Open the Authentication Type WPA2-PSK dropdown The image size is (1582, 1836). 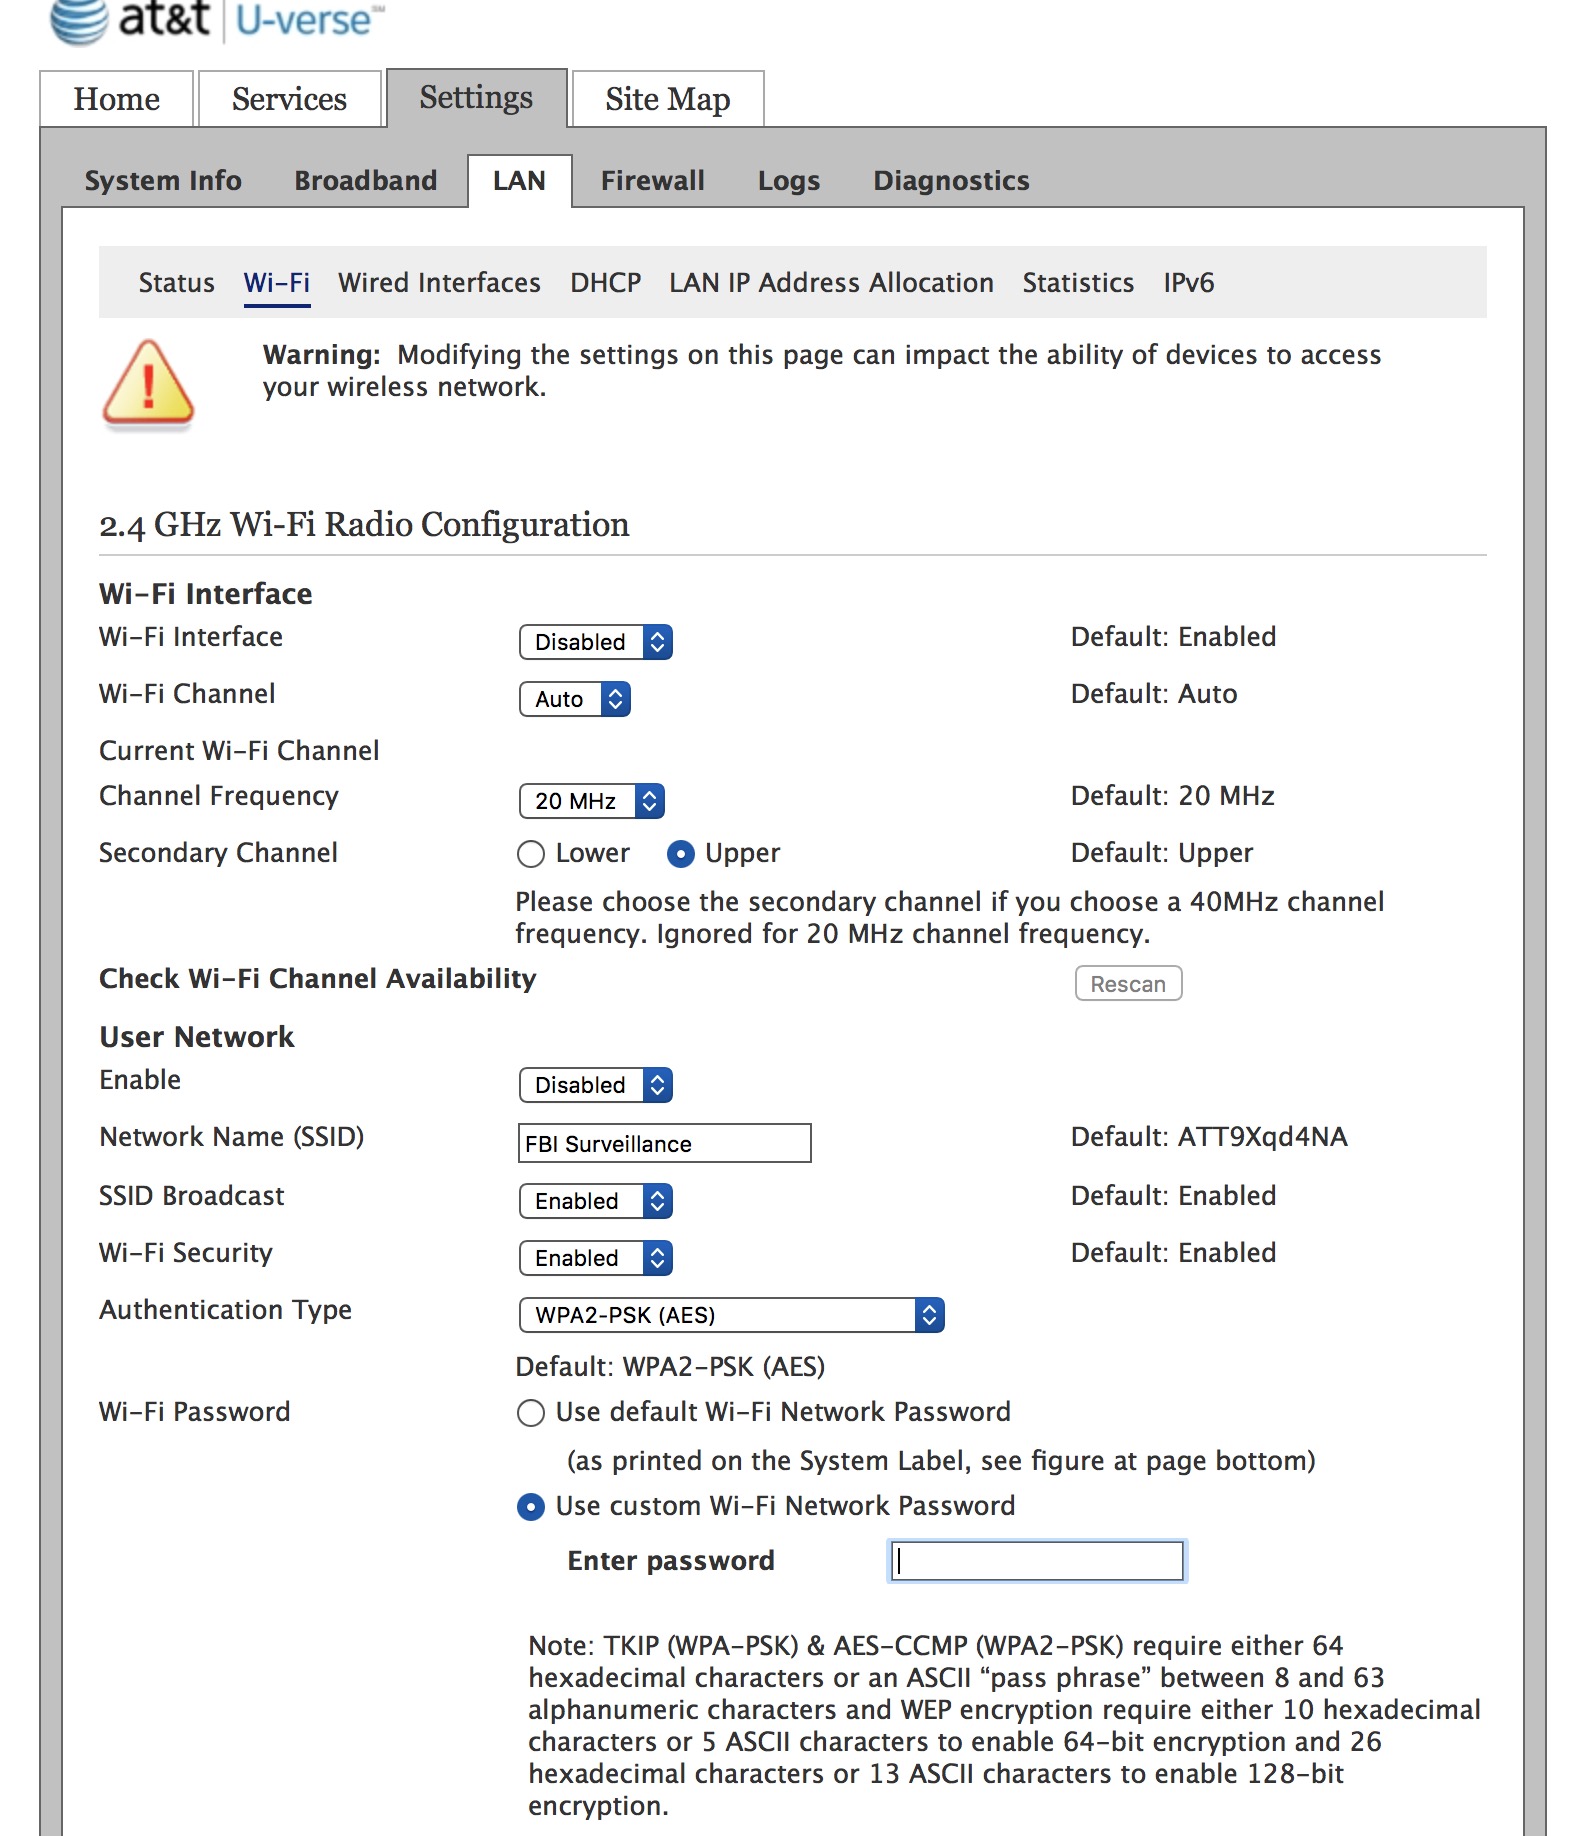pos(731,1315)
